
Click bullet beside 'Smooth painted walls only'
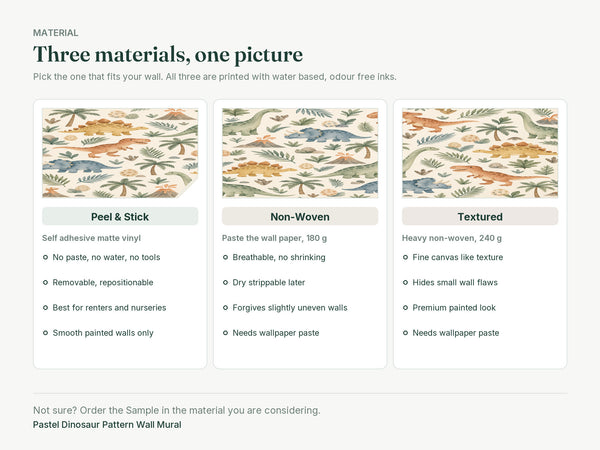point(45,333)
